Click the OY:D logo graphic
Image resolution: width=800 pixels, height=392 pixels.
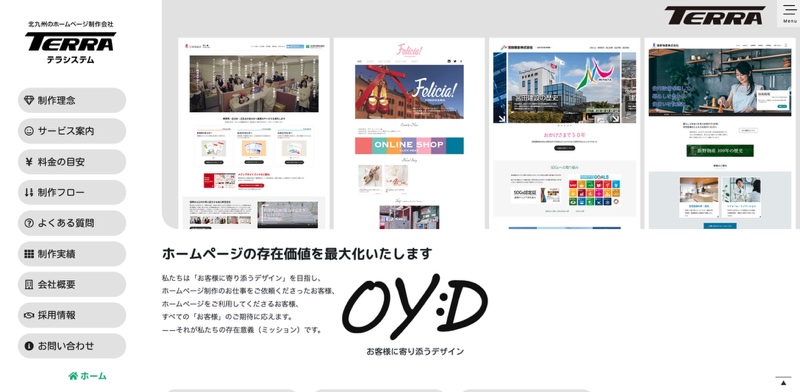coord(415,307)
